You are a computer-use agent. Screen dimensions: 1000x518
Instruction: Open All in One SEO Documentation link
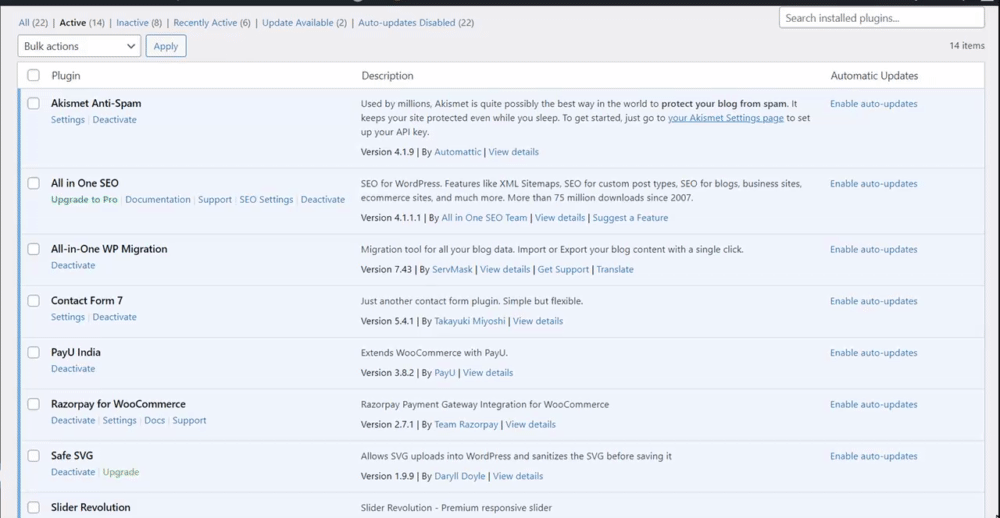point(158,200)
